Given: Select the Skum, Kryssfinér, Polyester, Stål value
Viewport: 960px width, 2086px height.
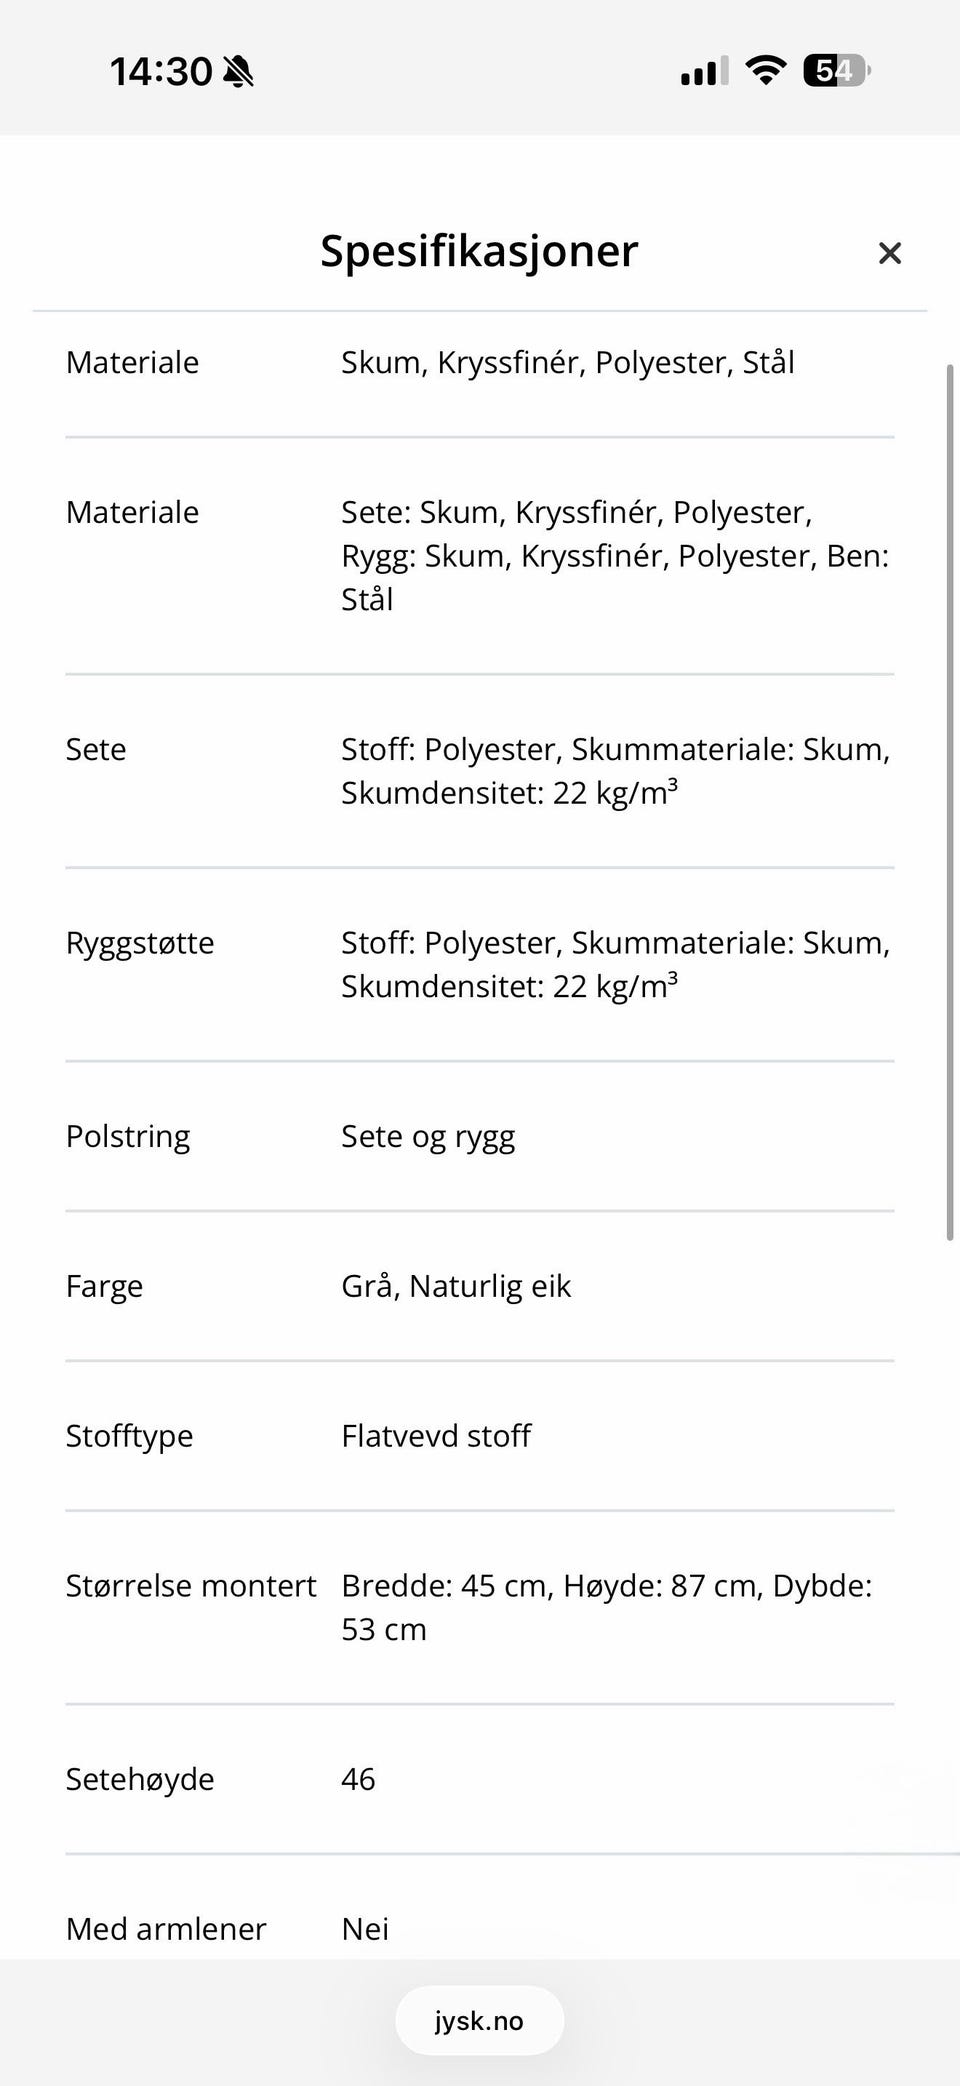Looking at the screenshot, I should 568,362.
